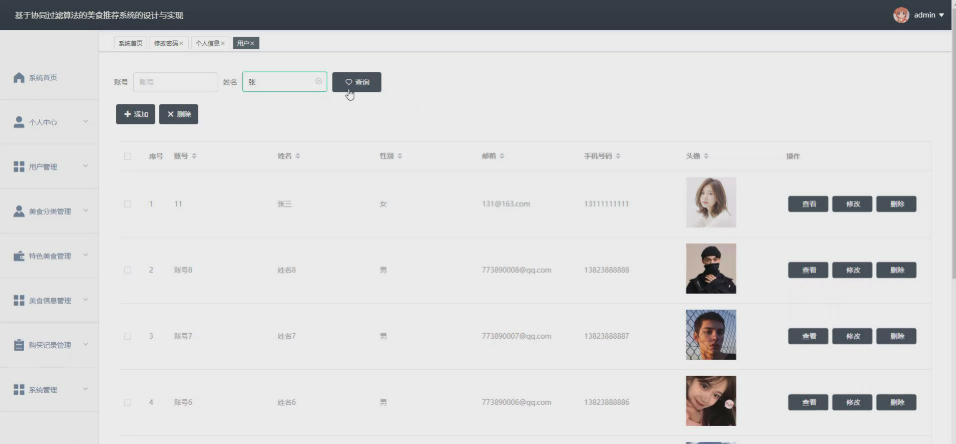The image size is (956, 444).
Task: Click into the 账号 search input field
Action: point(175,82)
